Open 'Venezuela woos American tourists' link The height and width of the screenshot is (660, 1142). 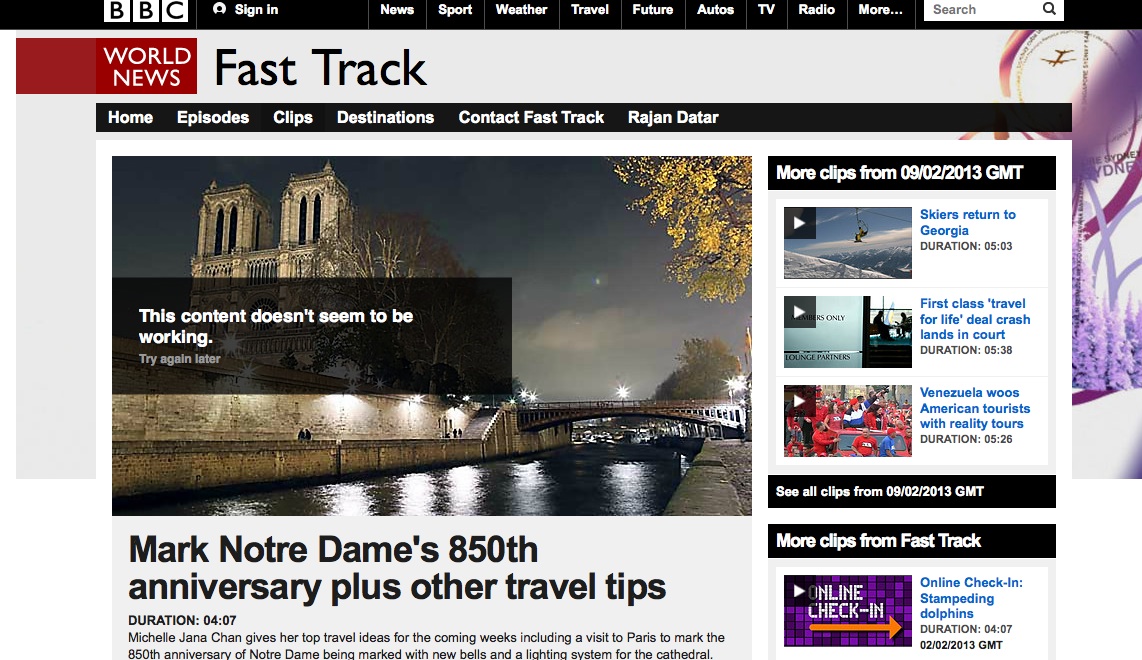pos(974,408)
